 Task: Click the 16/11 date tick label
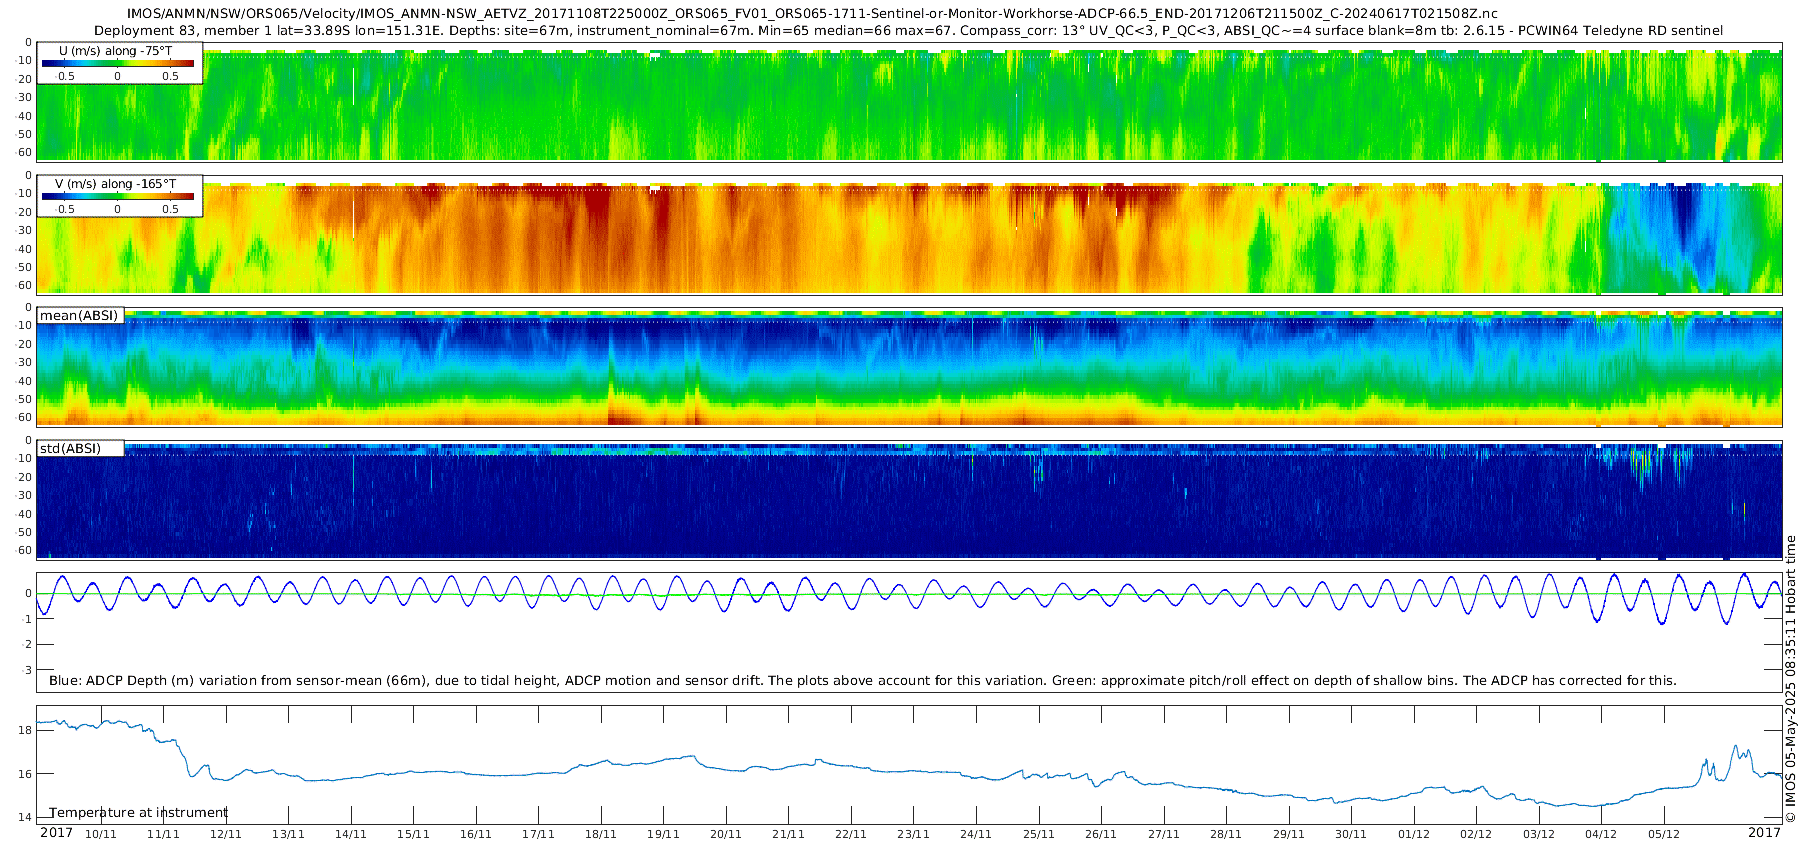coord(476,834)
